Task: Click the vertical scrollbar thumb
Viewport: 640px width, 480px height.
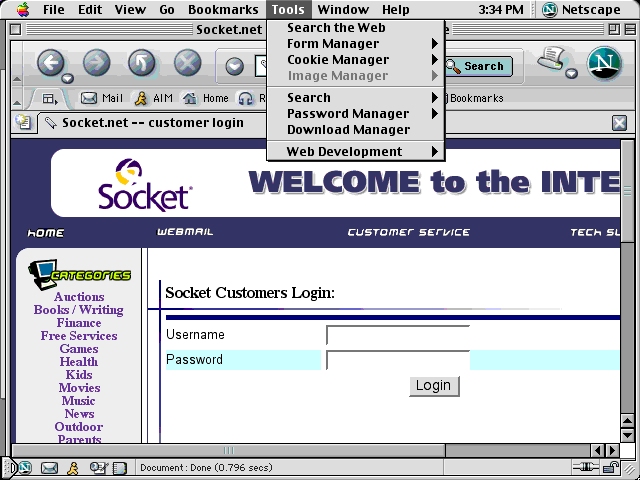Action: tap(627, 192)
